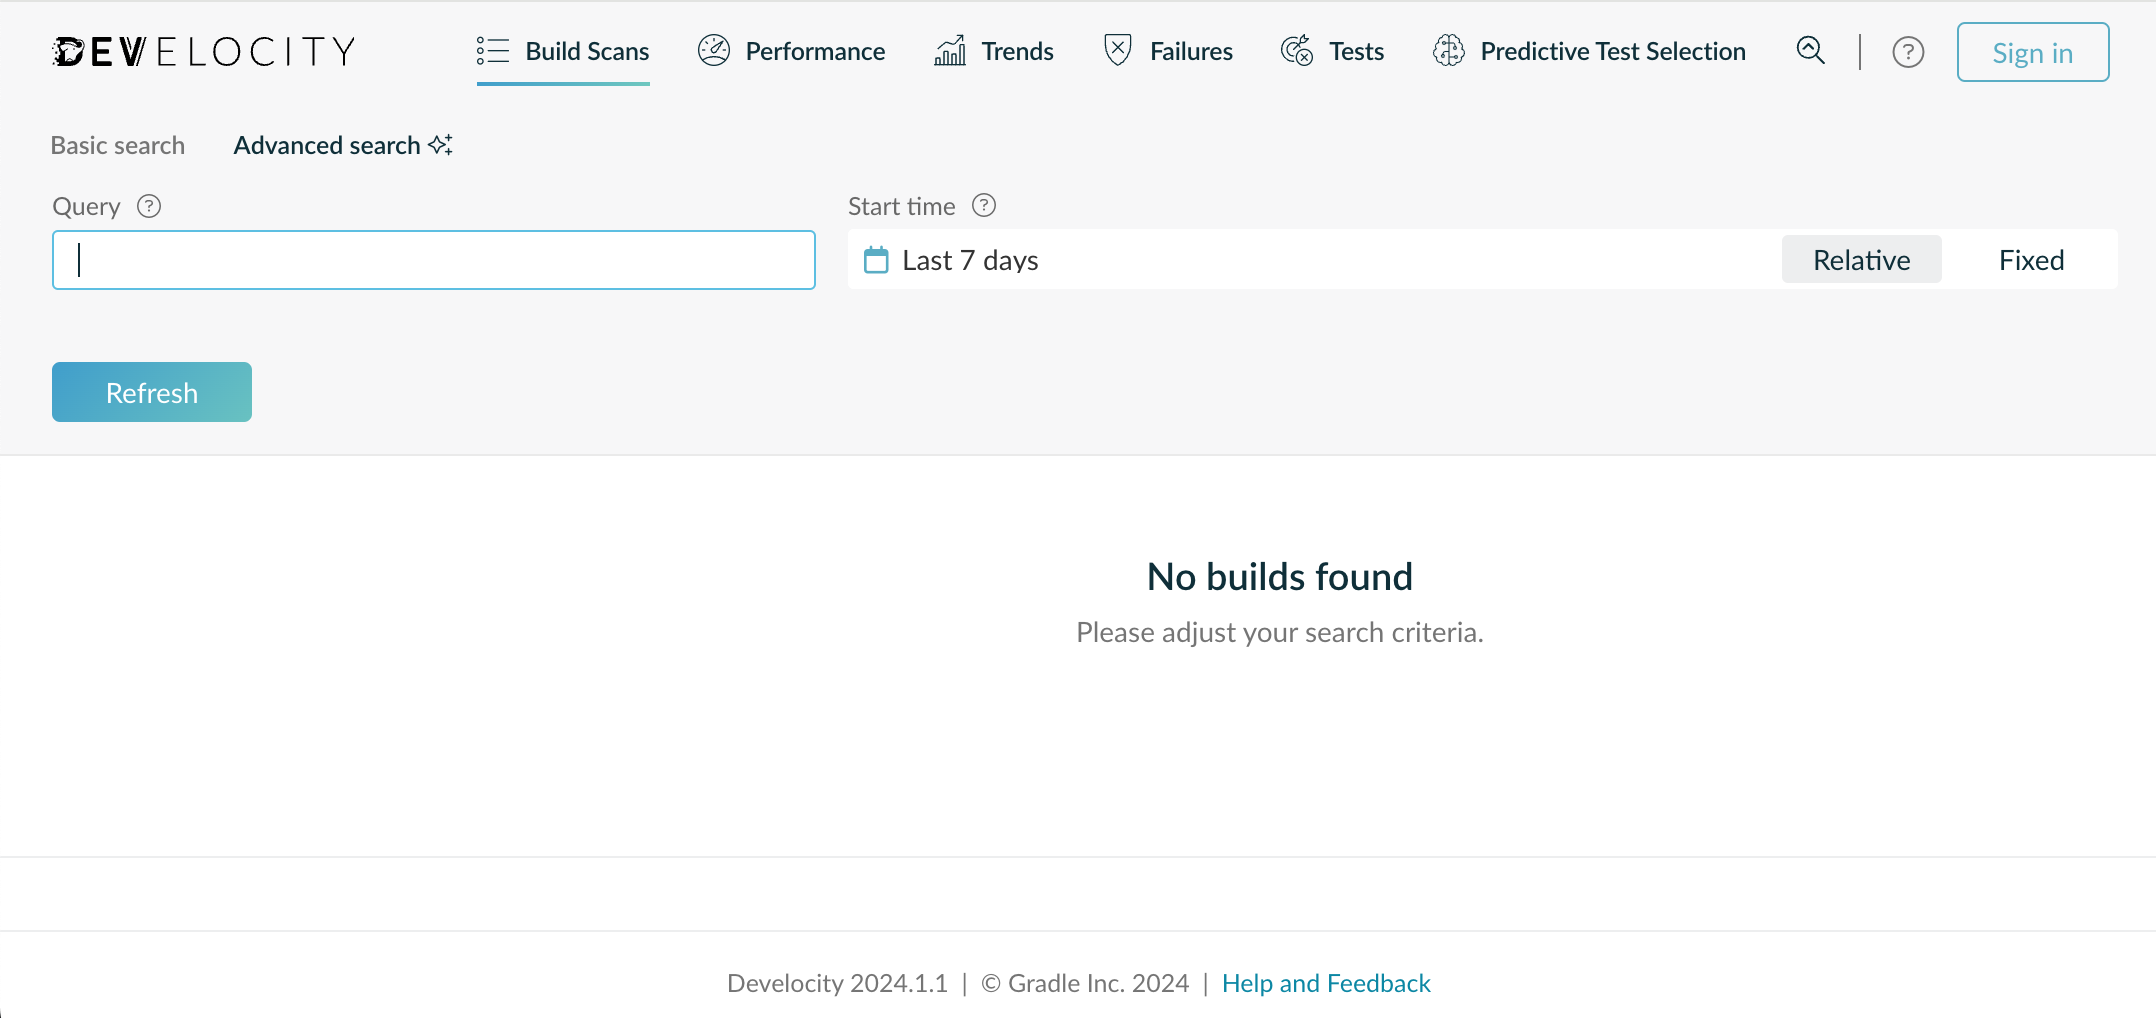Image resolution: width=2156 pixels, height=1018 pixels.
Task: Show help for the Query field
Action: pyautogui.click(x=149, y=206)
